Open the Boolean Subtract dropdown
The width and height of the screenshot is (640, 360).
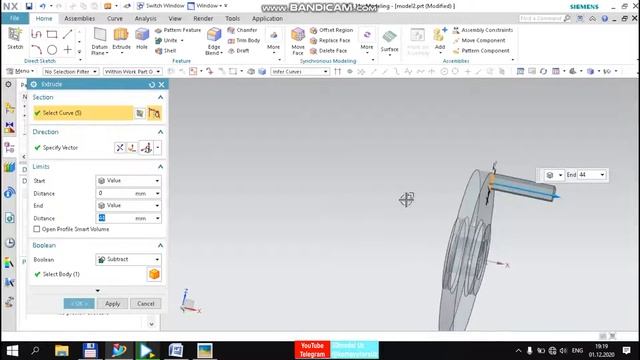[x=129, y=259]
